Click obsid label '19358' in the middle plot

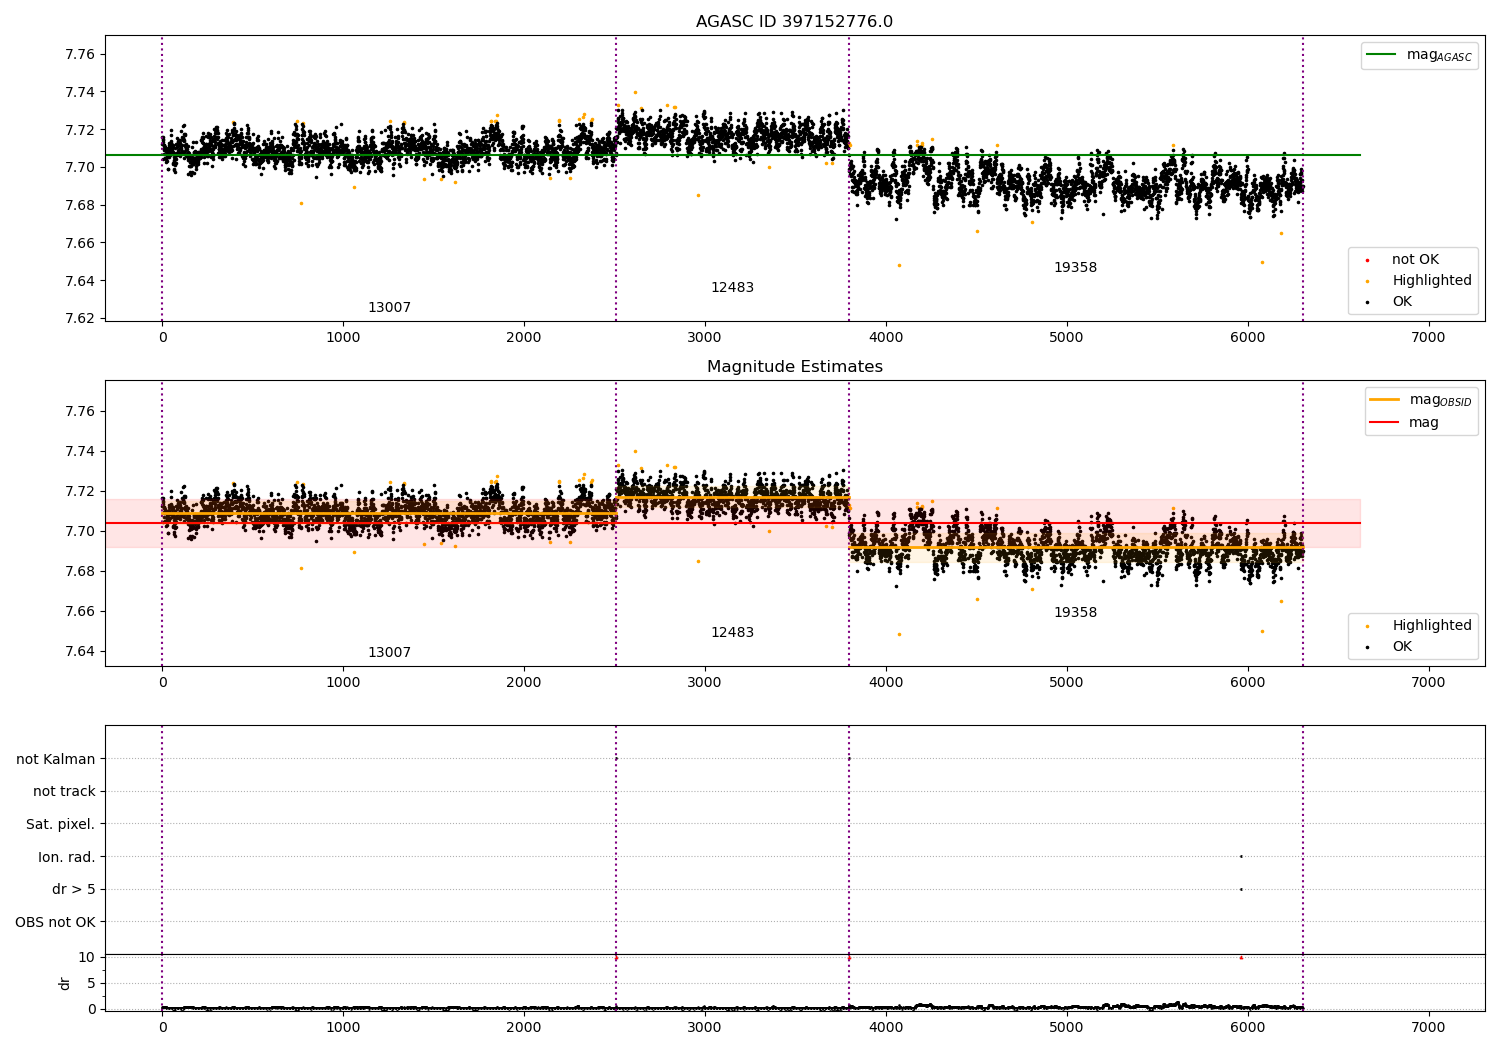coord(1075,613)
